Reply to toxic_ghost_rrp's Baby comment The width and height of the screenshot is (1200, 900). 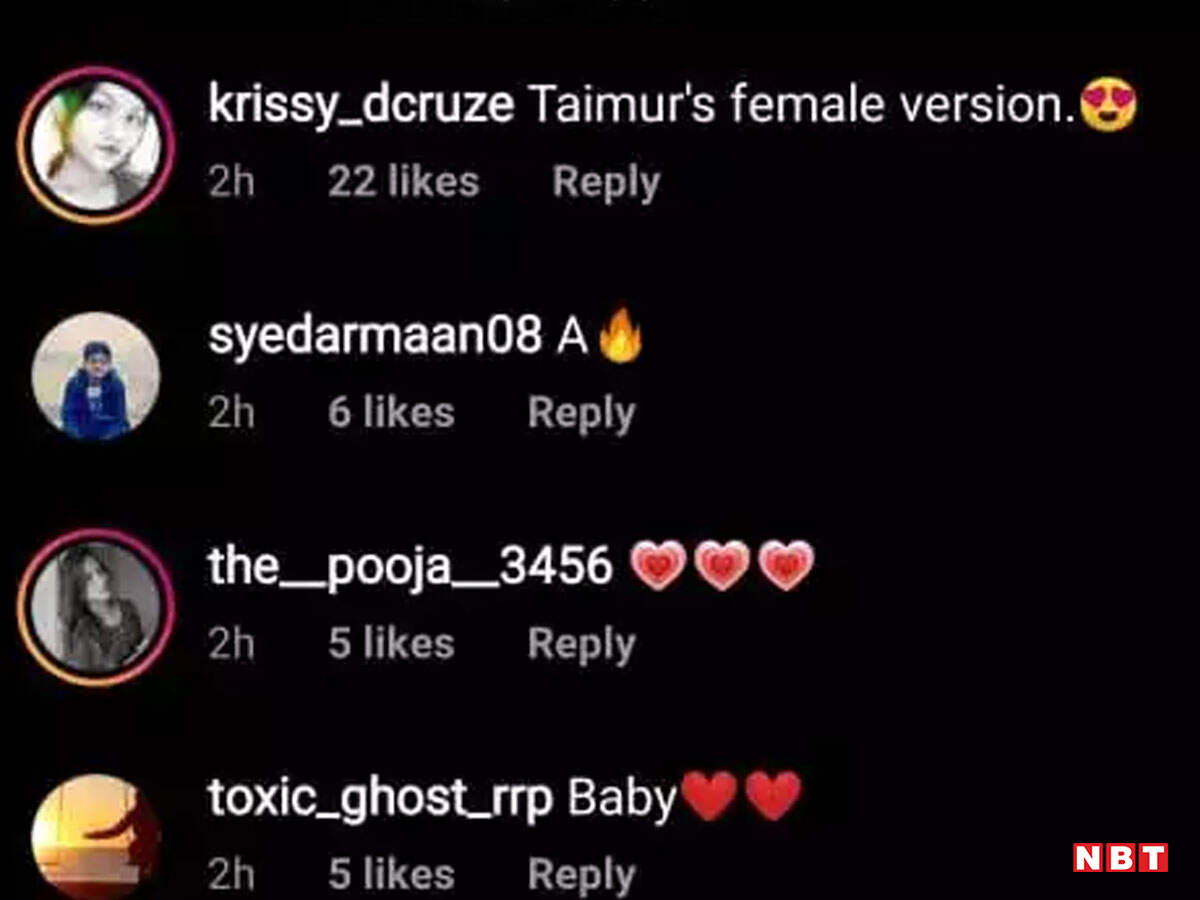click(581, 875)
